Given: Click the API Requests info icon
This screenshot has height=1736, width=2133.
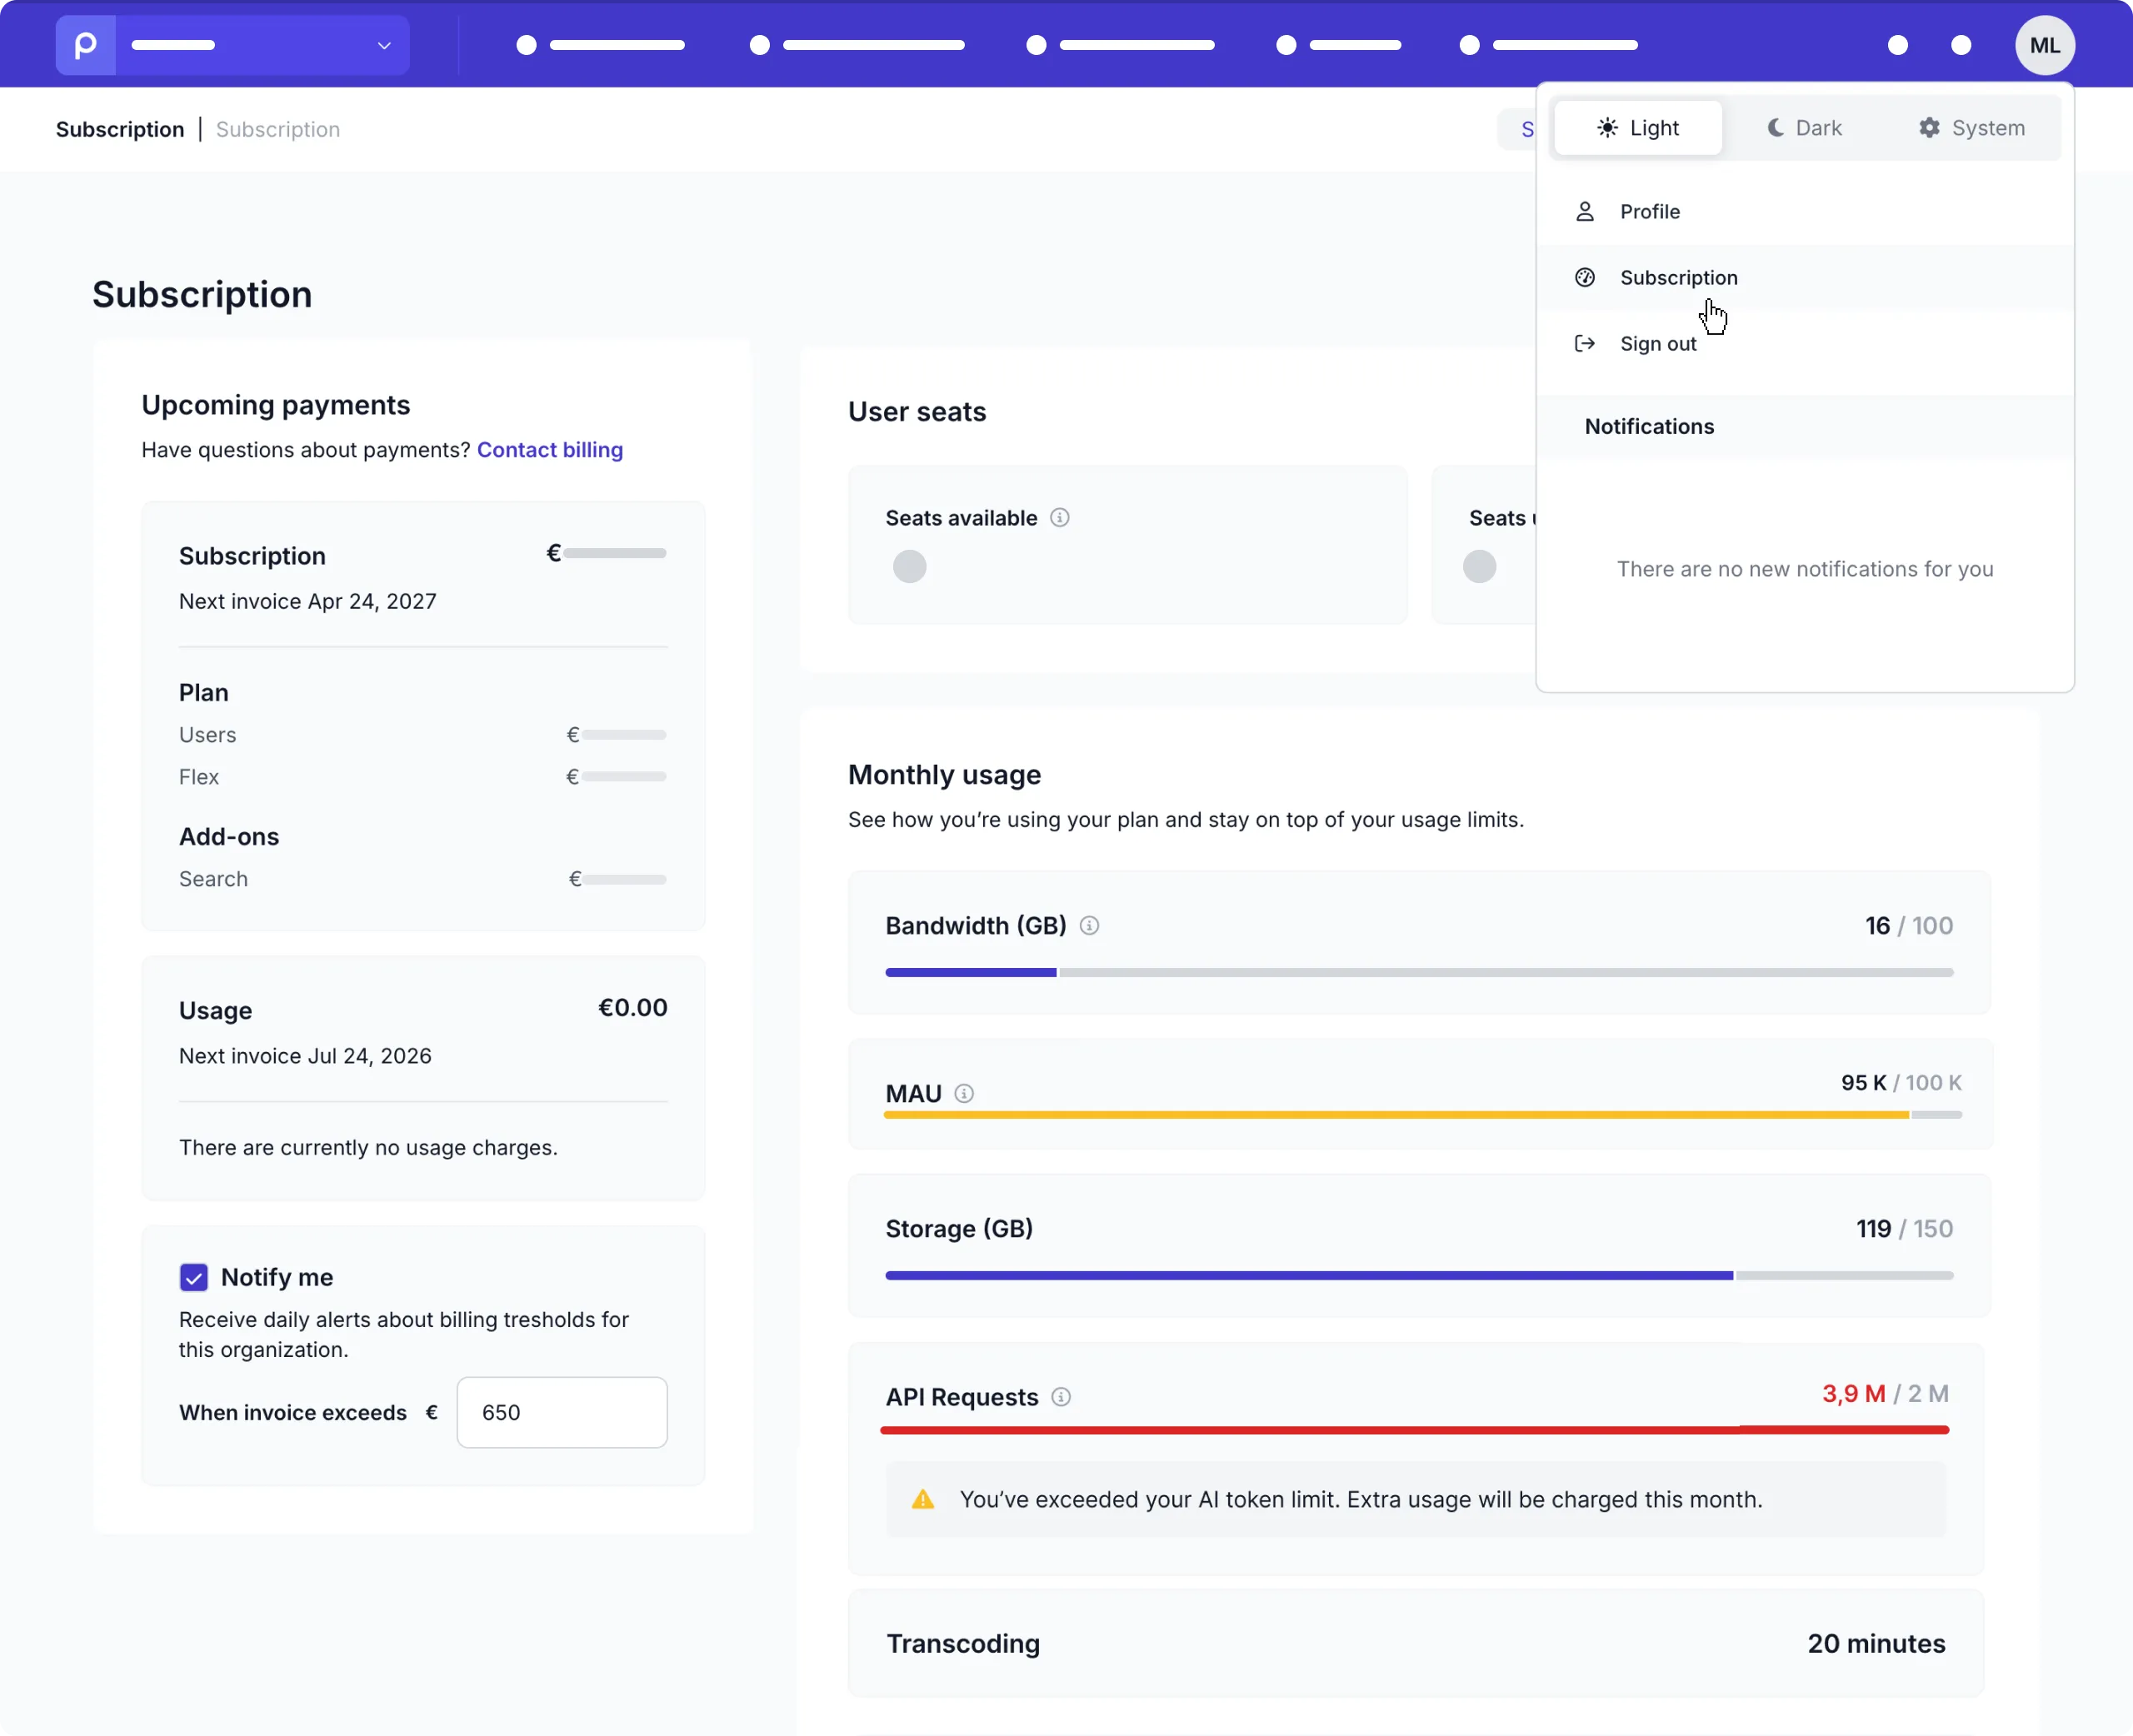Looking at the screenshot, I should (x=1061, y=1397).
